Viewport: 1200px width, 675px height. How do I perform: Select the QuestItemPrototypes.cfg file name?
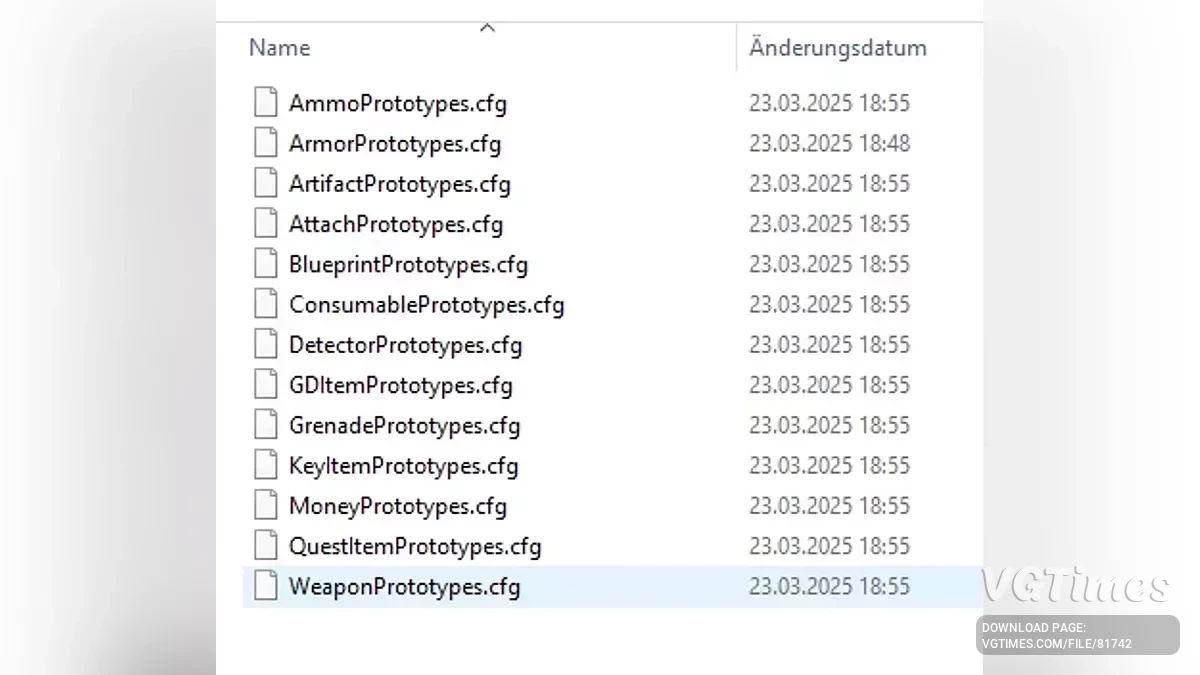[x=415, y=546]
